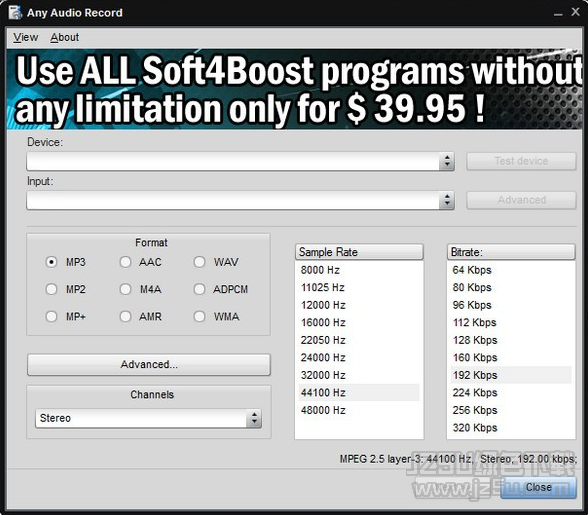
Task: Click the blue Close button
Action: [538, 487]
